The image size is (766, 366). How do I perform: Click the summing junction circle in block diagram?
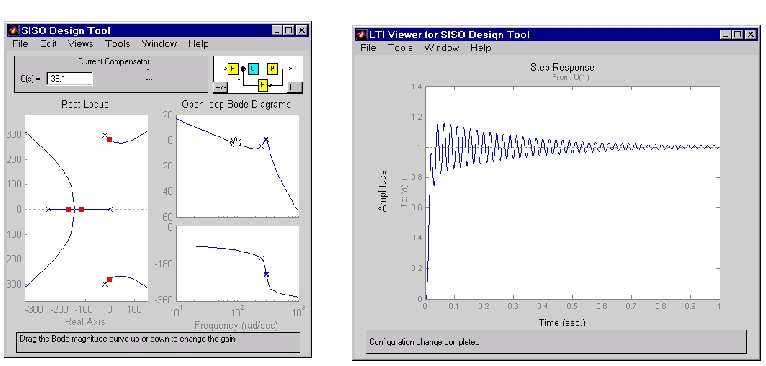pos(243,69)
